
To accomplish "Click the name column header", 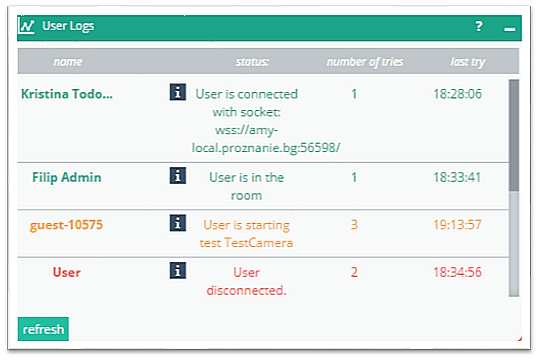I will pyautogui.click(x=68, y=62).
